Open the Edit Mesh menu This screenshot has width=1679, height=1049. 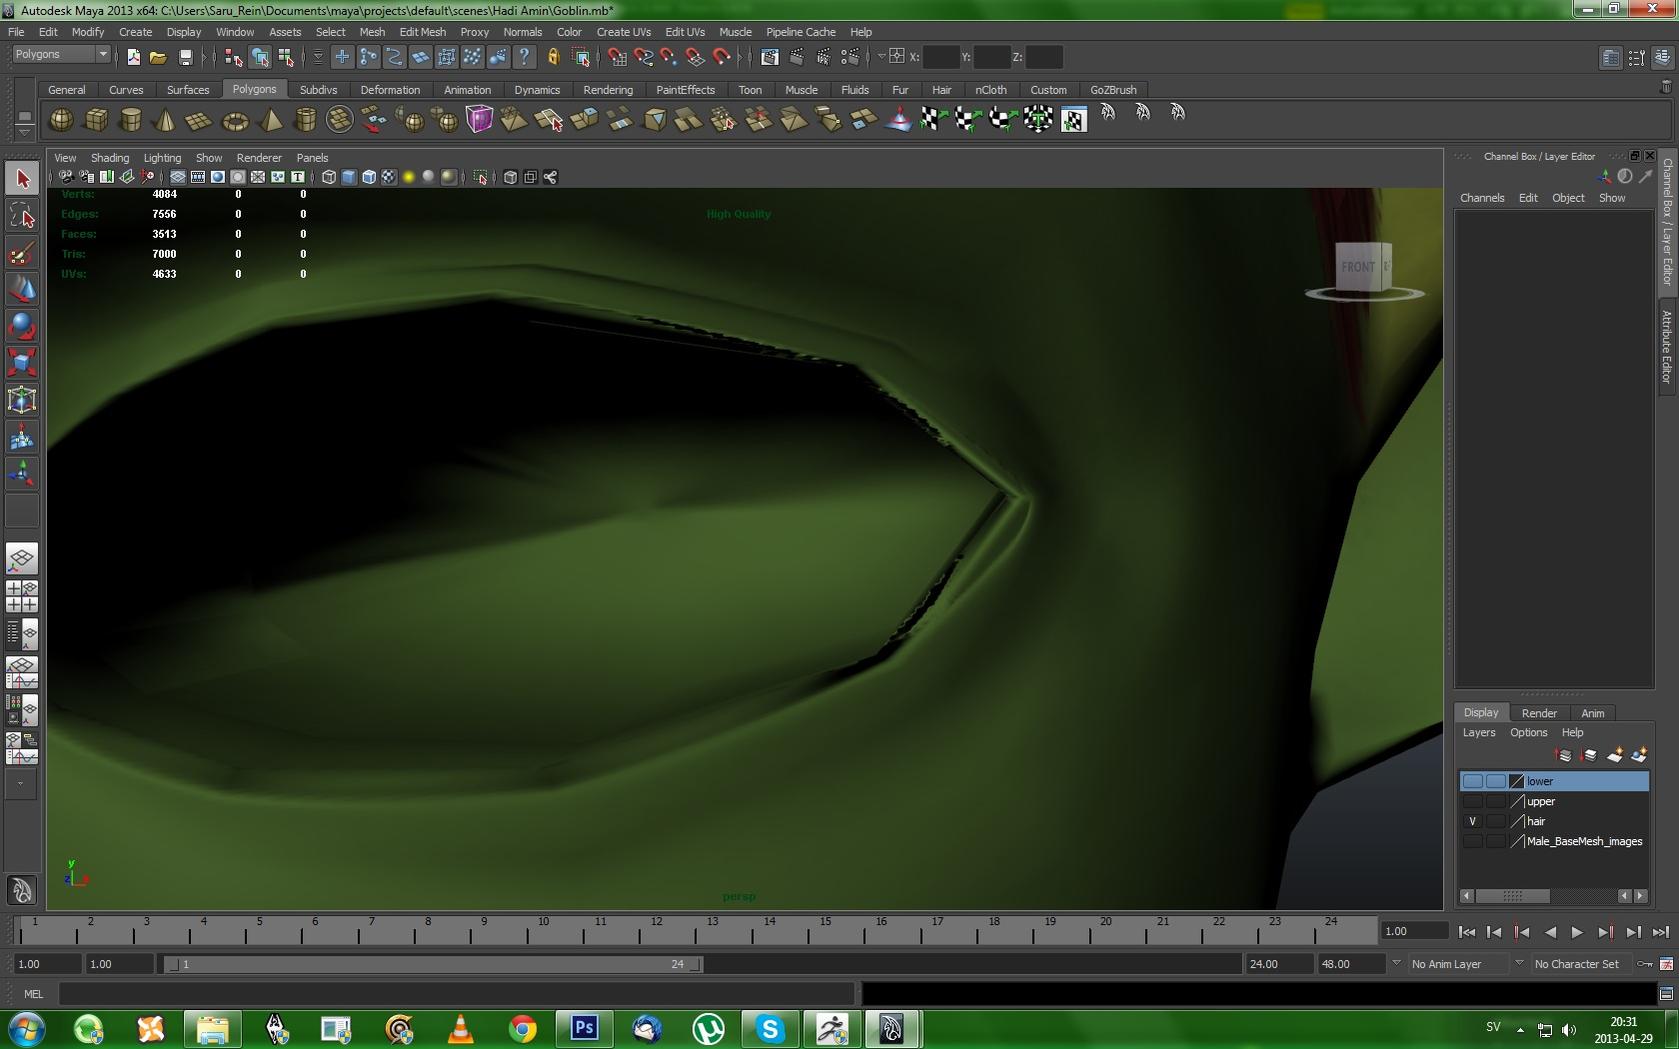point(422,32)
